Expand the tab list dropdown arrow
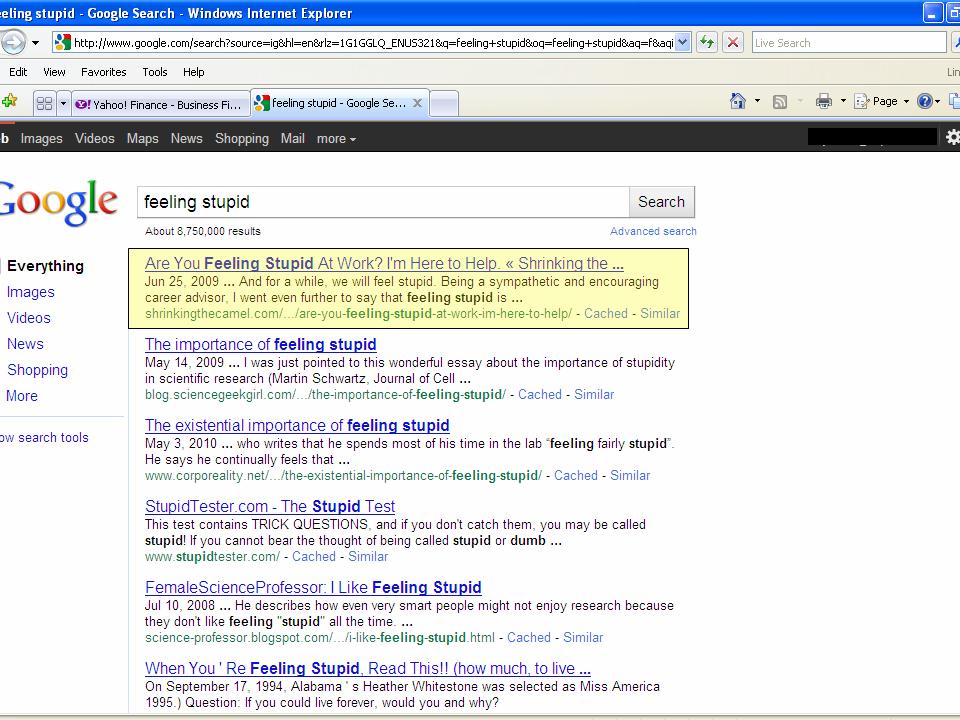Viewport: 960px width, 720px height. coord(63,103)
